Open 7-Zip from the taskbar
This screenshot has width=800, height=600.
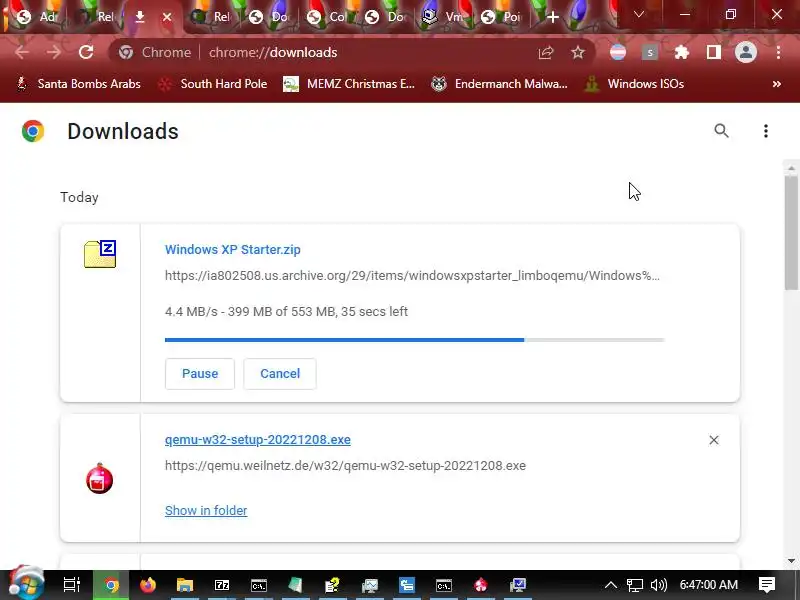(x=222, y=585)
